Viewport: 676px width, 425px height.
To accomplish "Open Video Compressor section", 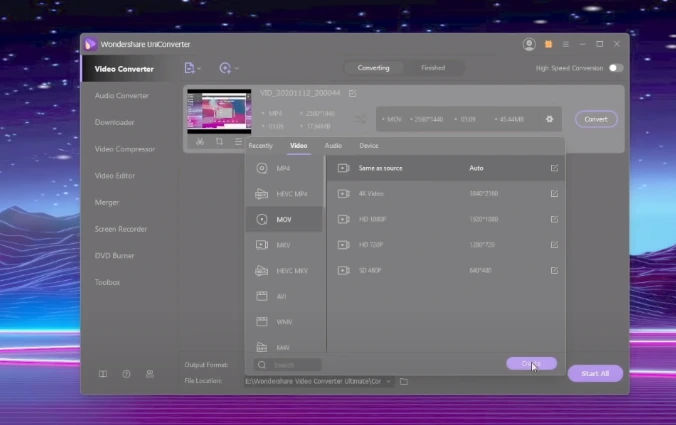I will [125, 149].
